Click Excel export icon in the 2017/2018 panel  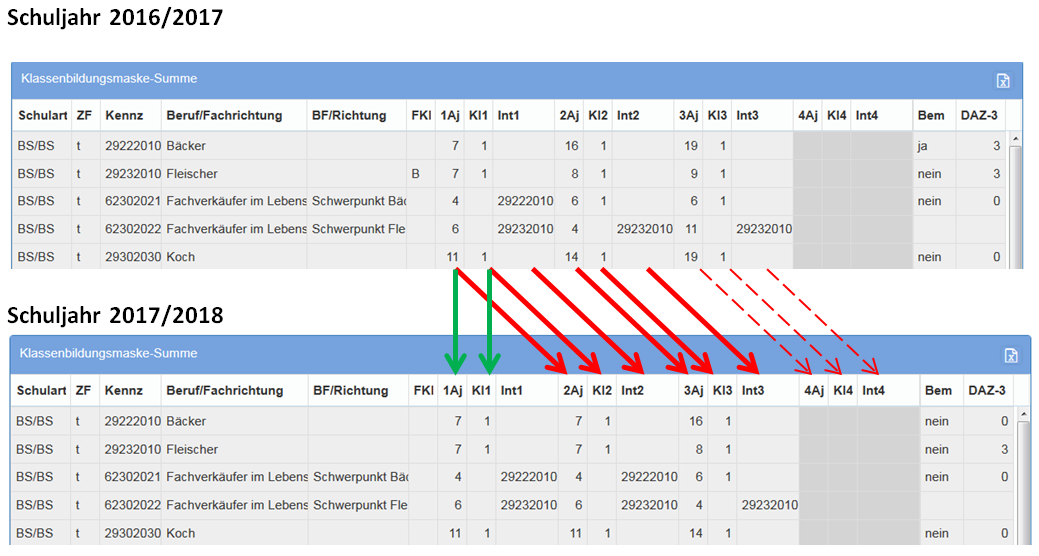pyautogui.click(x=1011, y=356)
